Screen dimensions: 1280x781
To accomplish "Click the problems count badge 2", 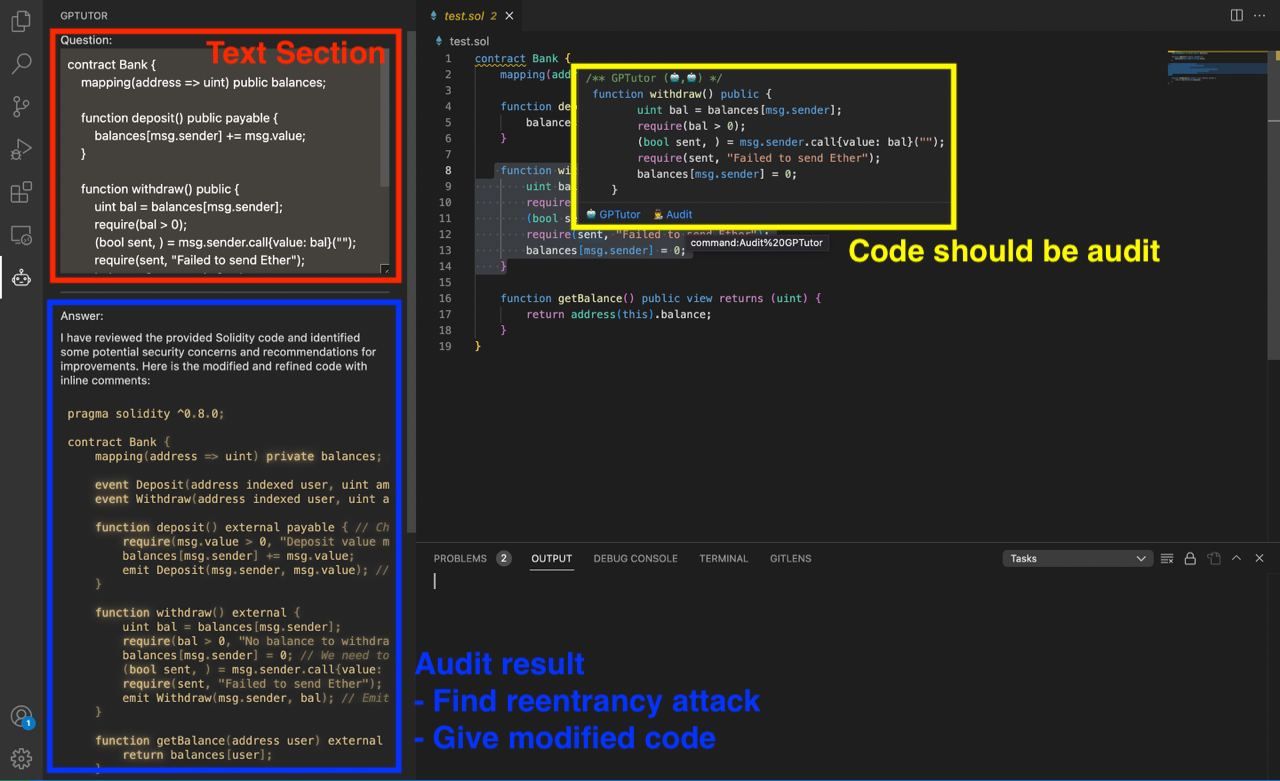I will point(504,558).
